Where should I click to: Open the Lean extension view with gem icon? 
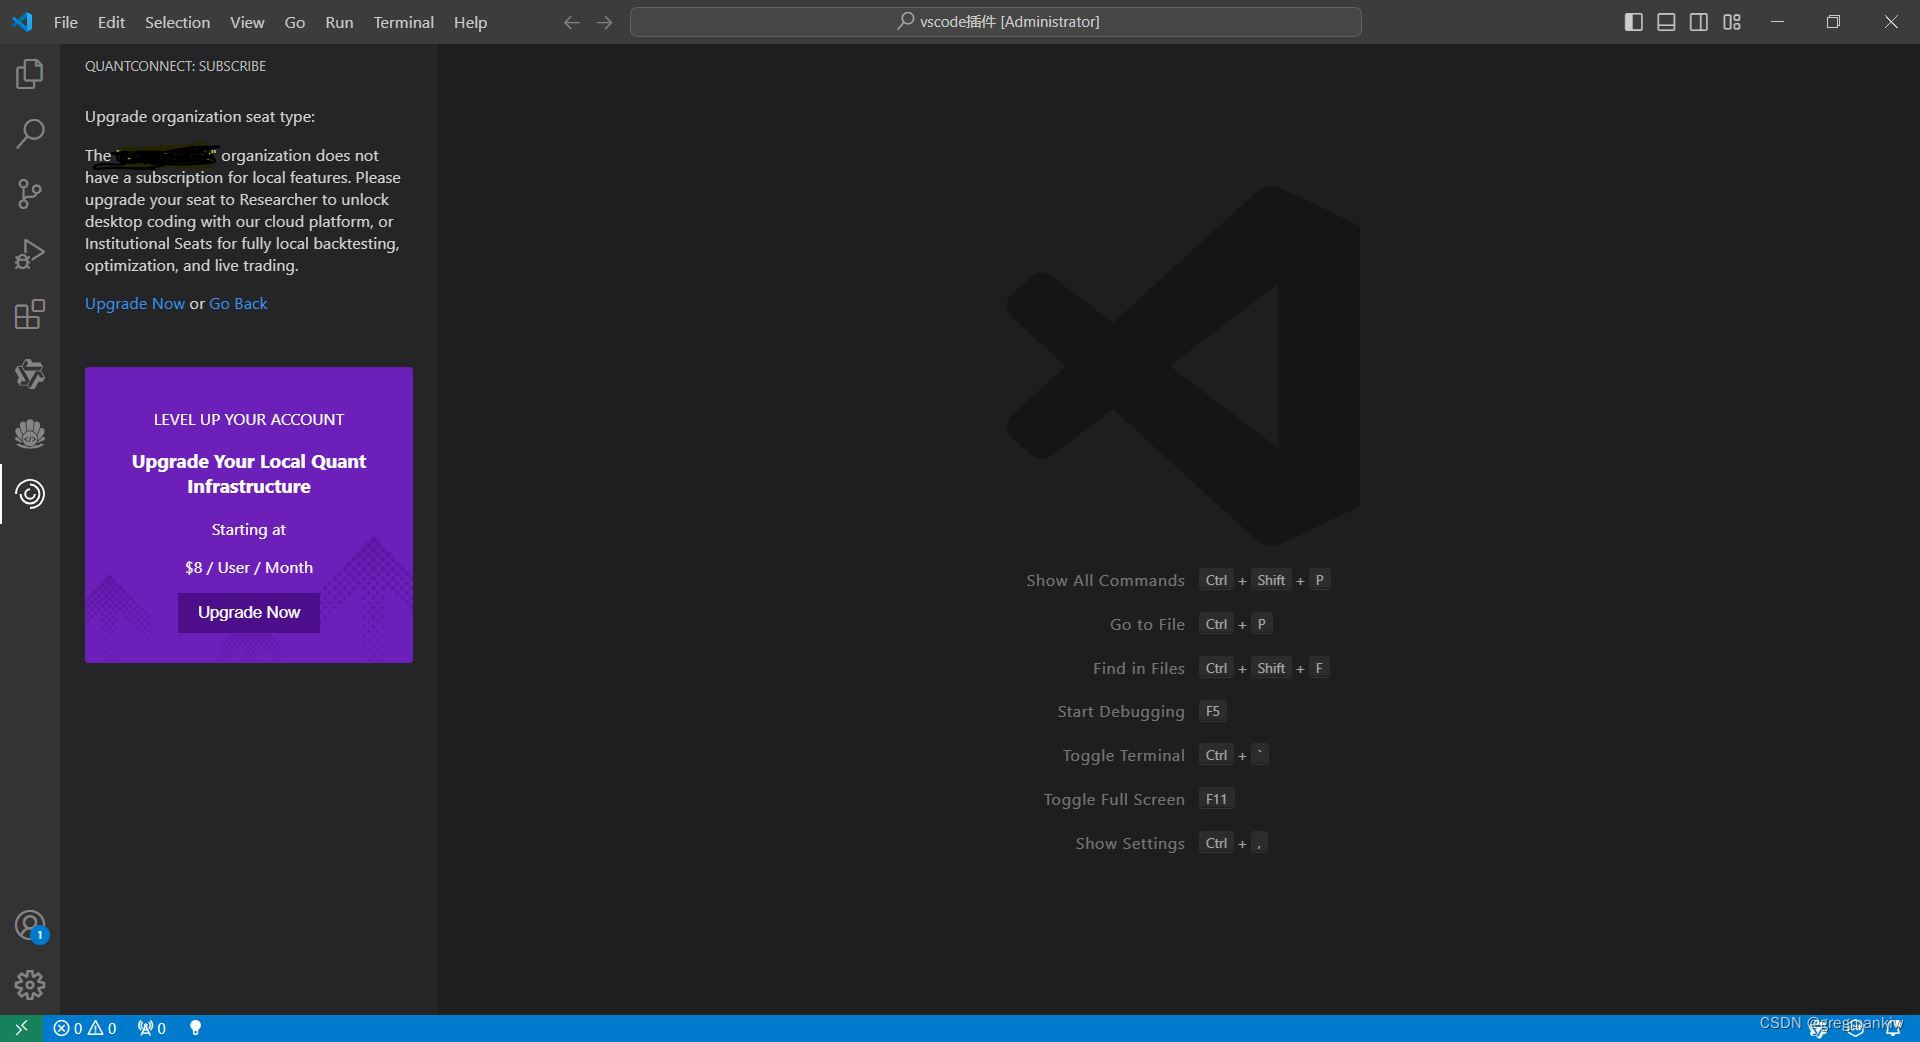pos(30,374)
